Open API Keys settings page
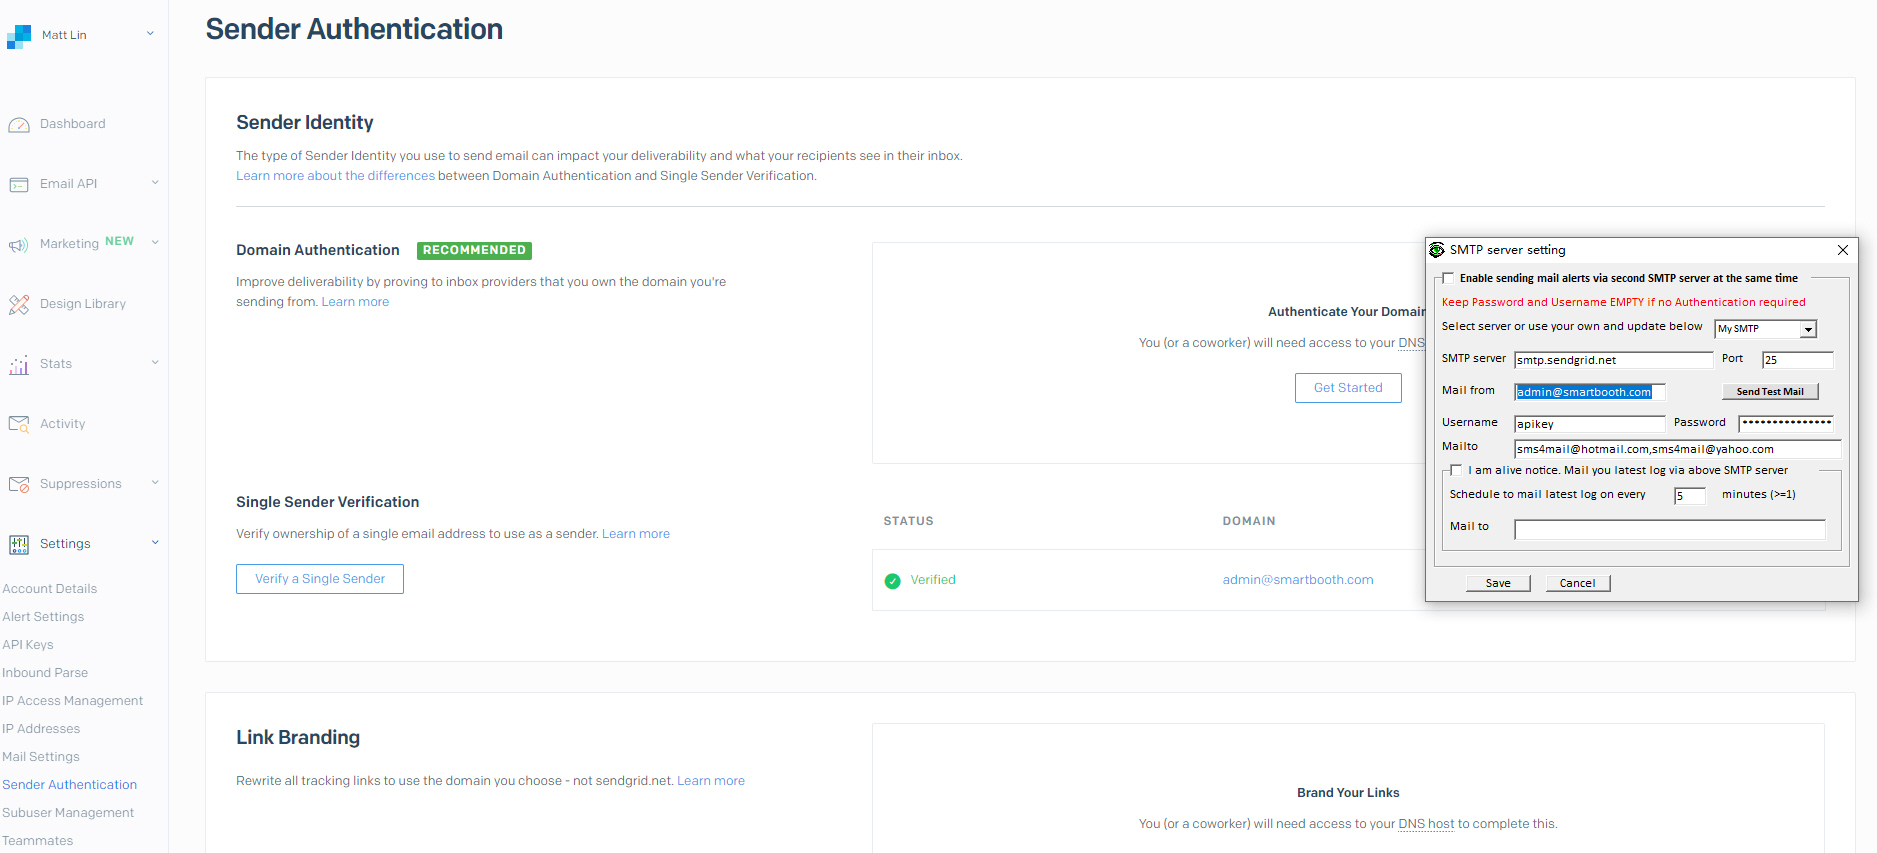1877x853 pixels. point(28,645)
